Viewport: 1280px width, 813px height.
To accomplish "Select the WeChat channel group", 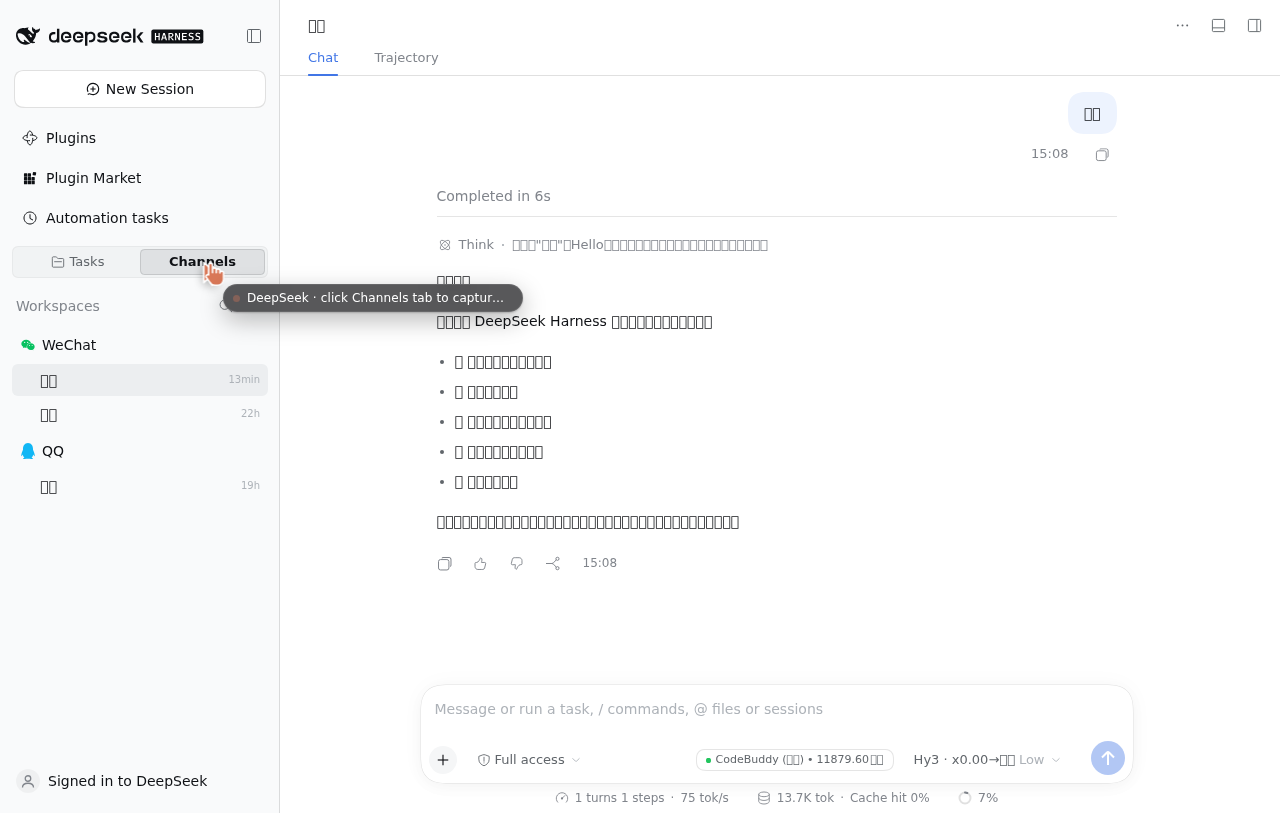I will (140, 345).
